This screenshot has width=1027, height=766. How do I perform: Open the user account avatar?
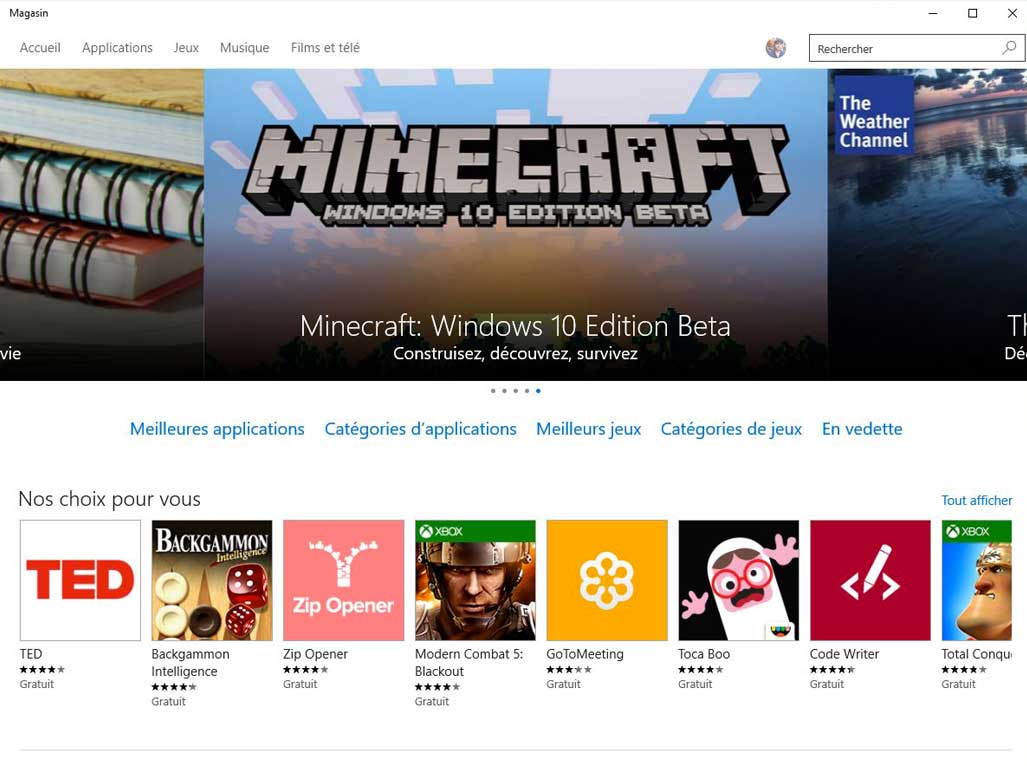click(776, 48)
